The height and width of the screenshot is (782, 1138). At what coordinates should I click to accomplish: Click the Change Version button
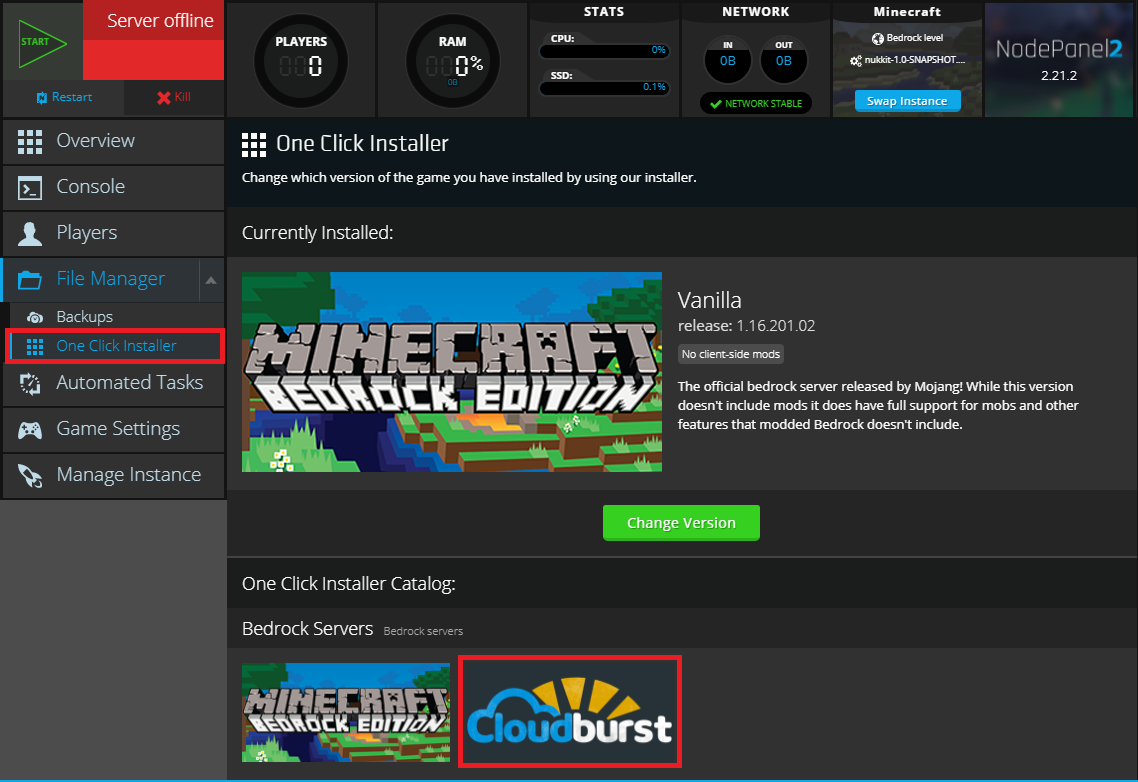pos(681,522)
